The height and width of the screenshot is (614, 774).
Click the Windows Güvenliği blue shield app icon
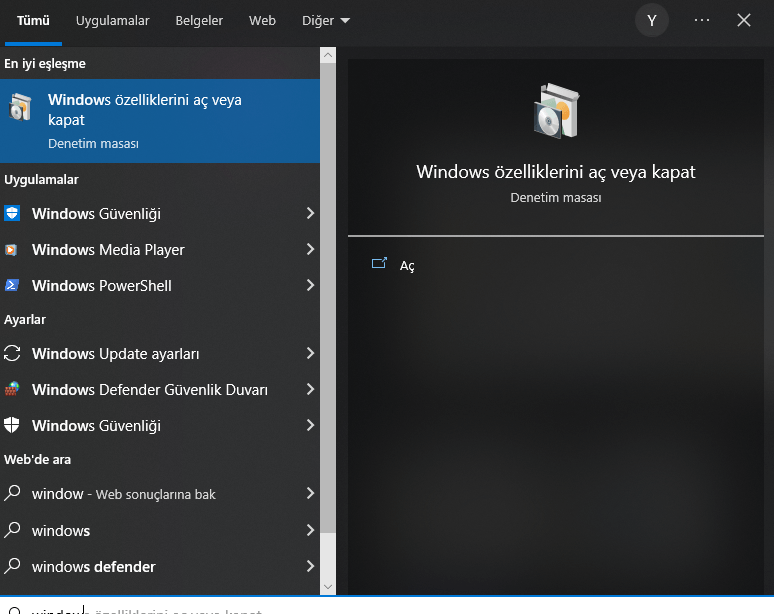coord(12,213)
